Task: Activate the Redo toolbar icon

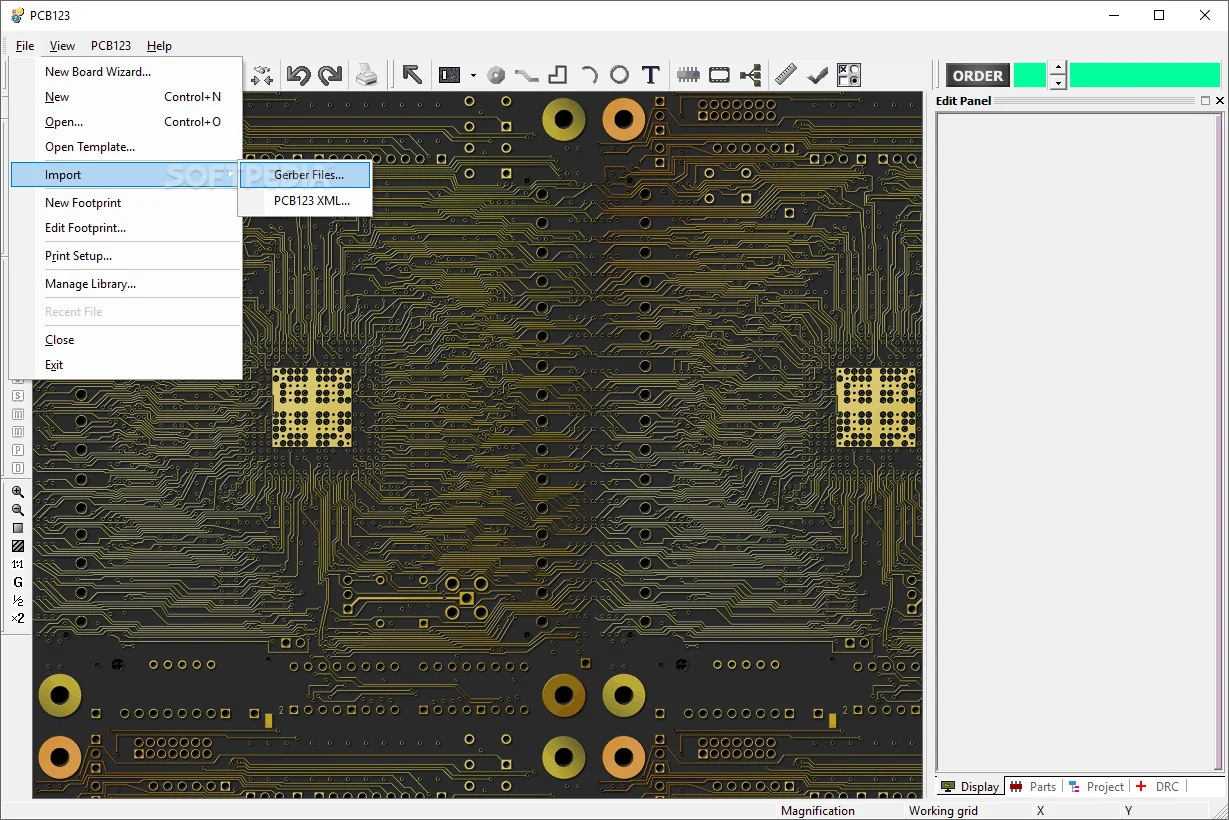Action: [331, 74]
